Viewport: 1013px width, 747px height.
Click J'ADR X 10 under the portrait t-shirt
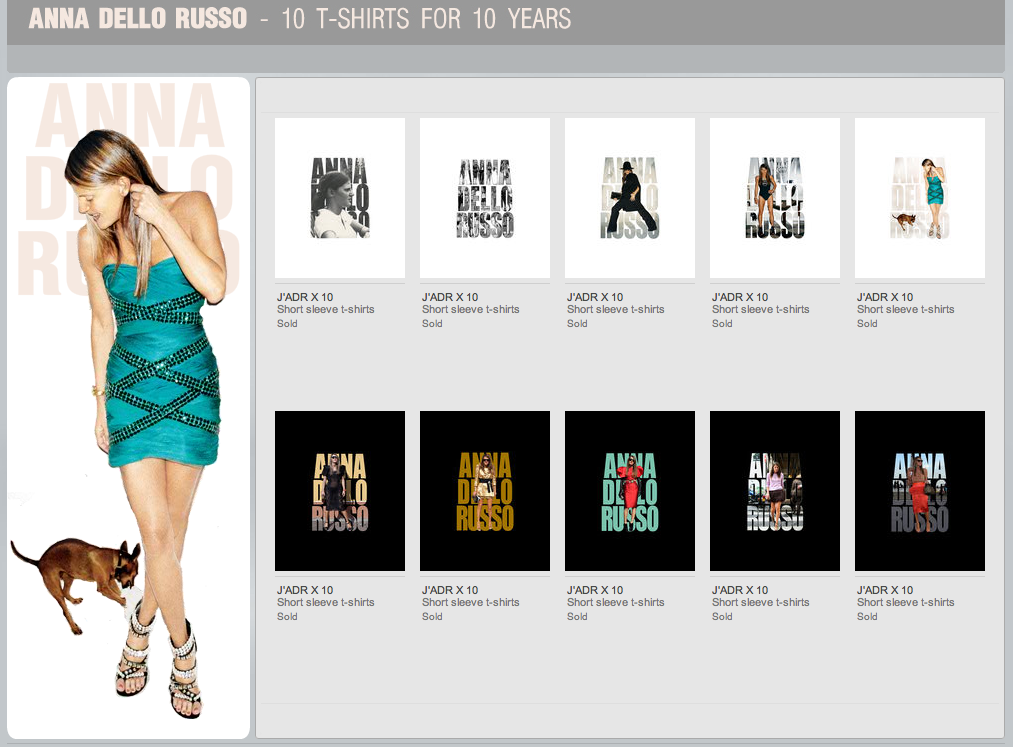305,297
